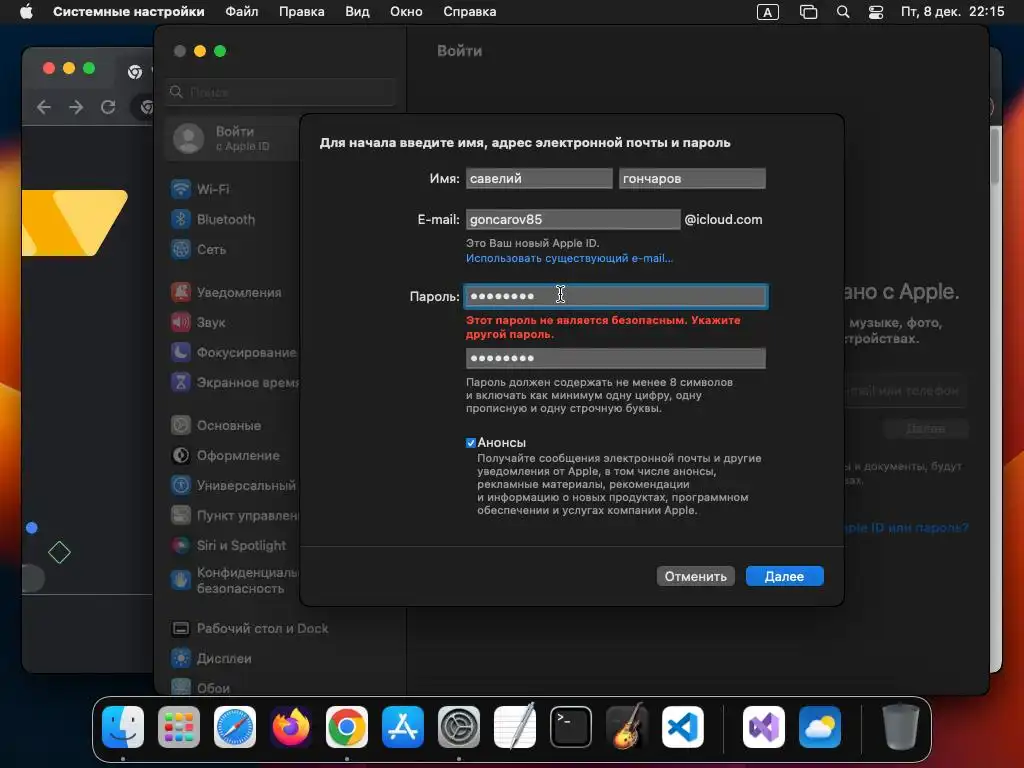Image resolution: width=1024 pixels, height=768 pixels.
Task: Select the Фокусирование moon icon
Action: click(181, 353)
